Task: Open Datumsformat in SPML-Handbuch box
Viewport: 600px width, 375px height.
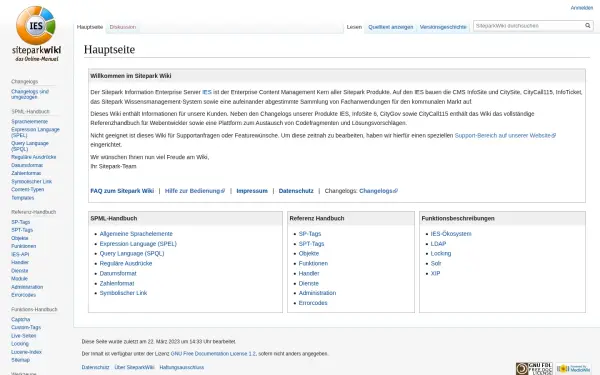Action: tap(118, 273)
